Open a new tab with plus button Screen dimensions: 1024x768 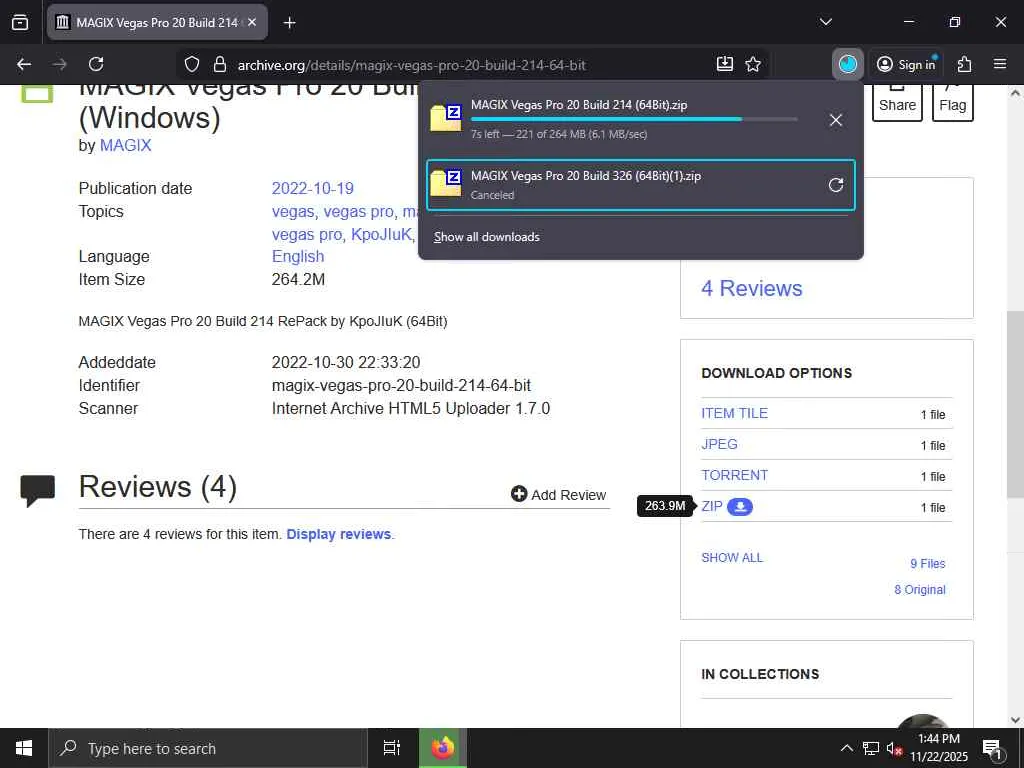coord(289,23)
